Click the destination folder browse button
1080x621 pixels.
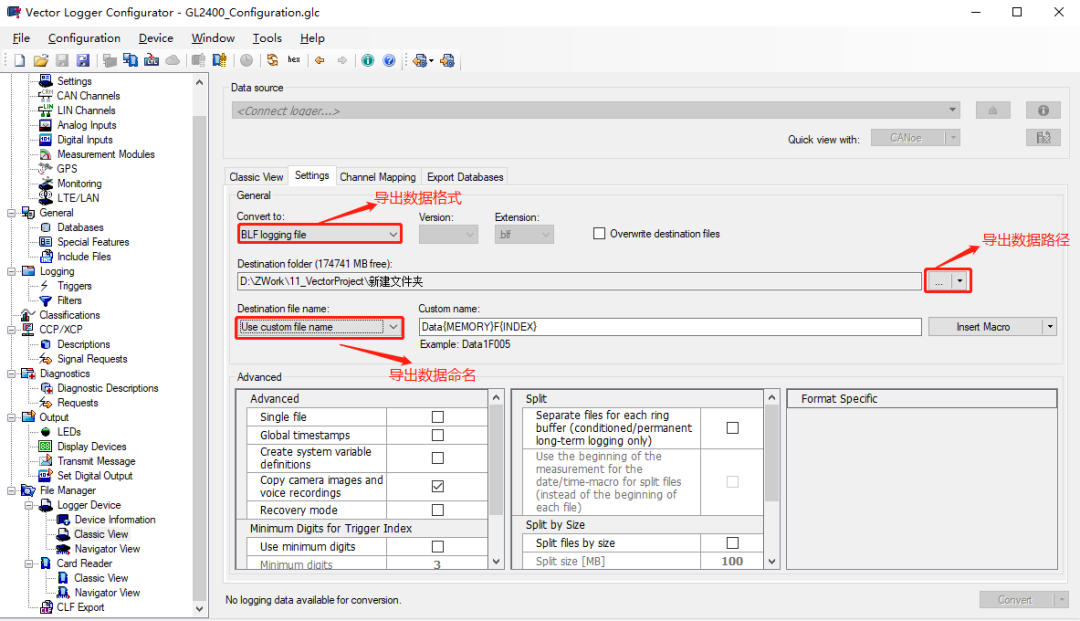tap(938, 282)
